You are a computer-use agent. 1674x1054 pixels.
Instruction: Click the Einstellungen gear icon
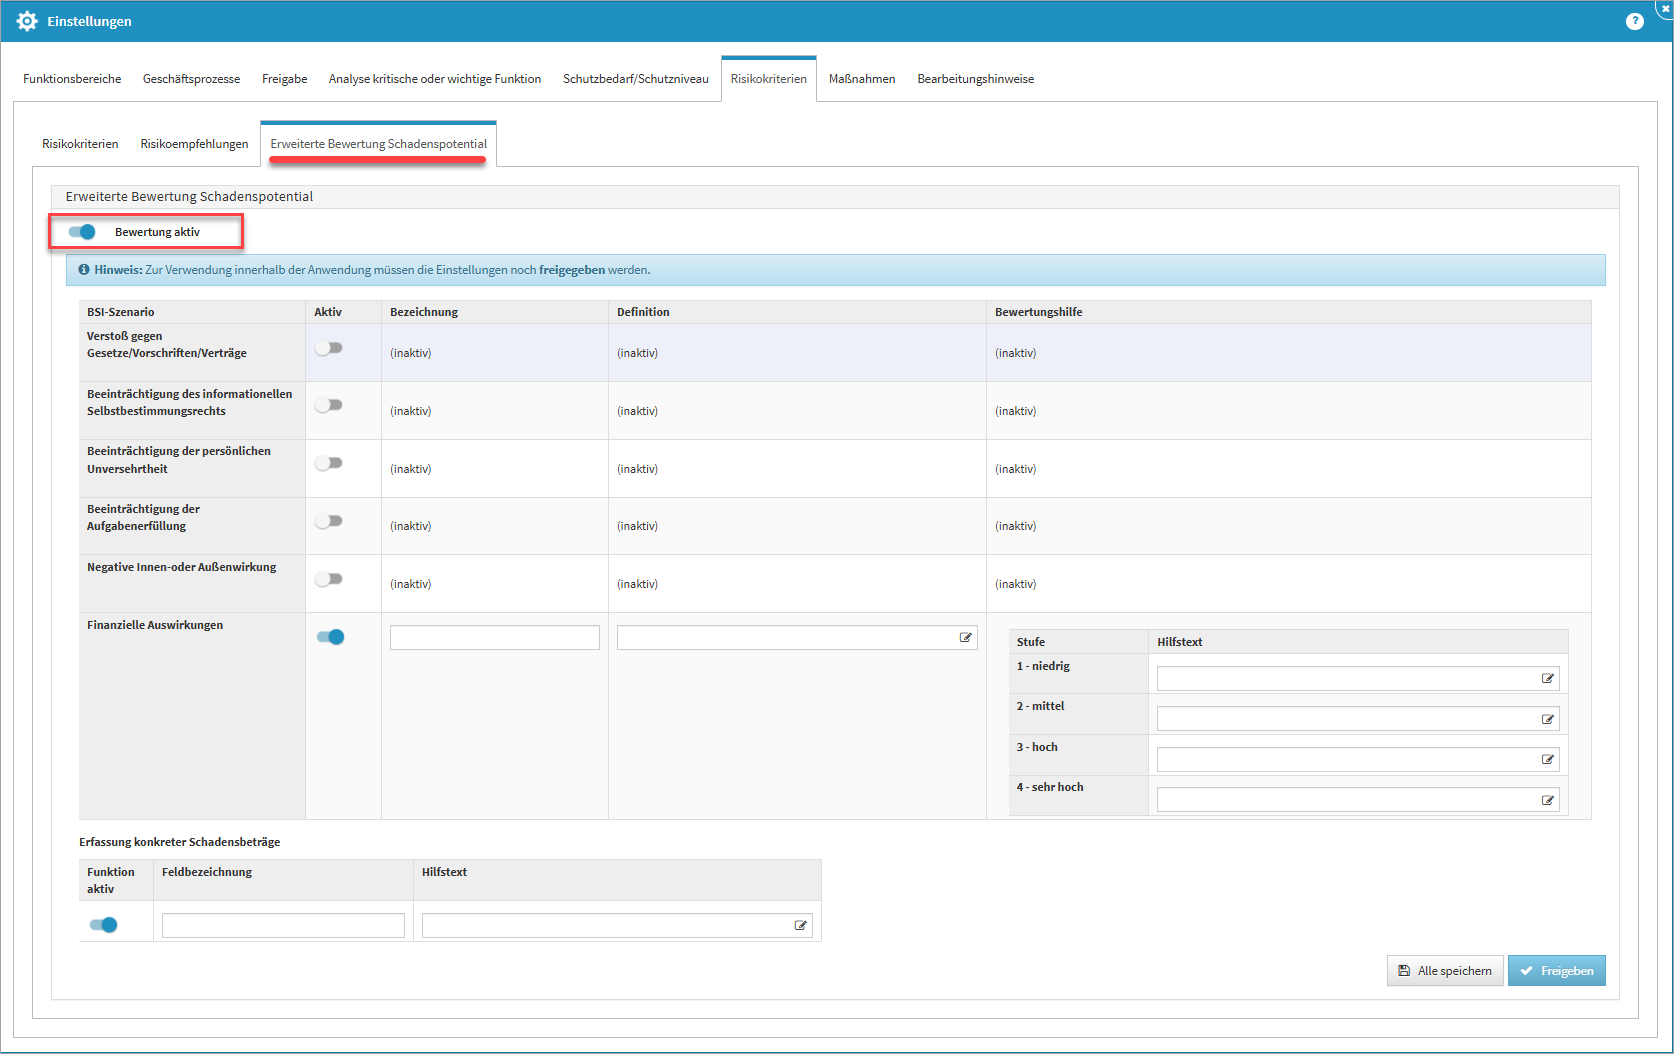[x=27, y=21]
